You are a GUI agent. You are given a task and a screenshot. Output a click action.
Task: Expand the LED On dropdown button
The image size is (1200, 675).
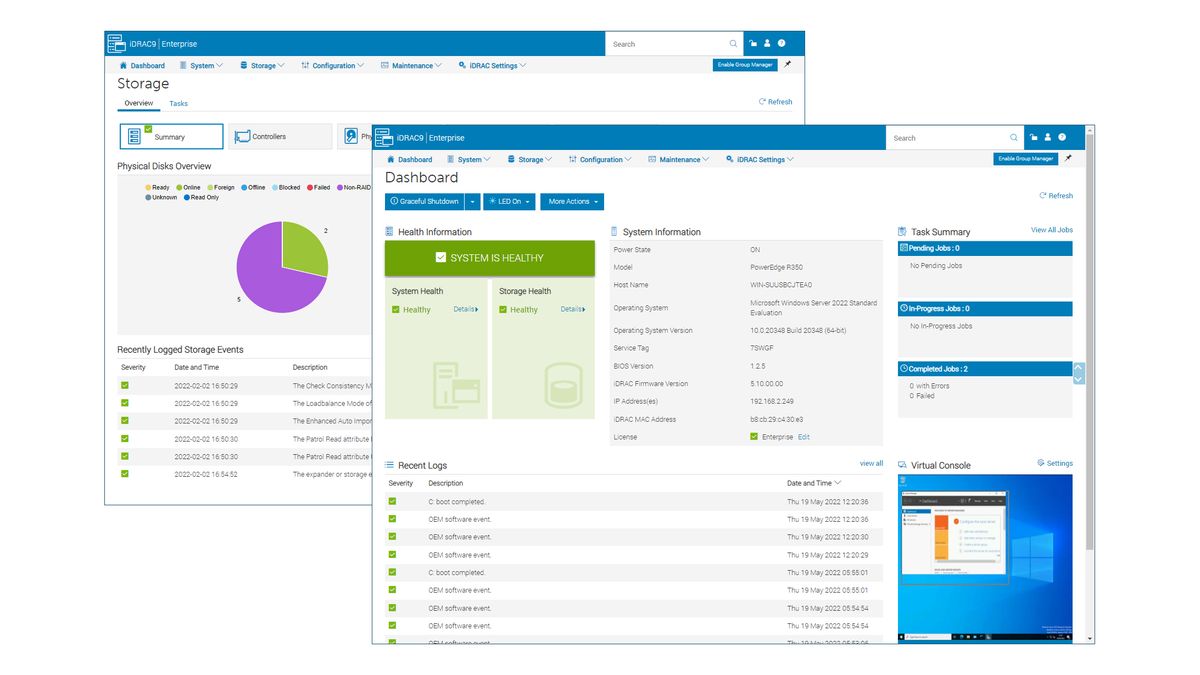point(509,202)
